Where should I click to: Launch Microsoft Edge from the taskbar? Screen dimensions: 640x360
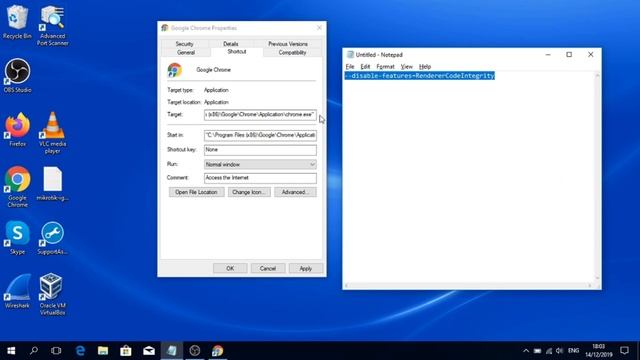pyautogui.click(x=80, y=351)
